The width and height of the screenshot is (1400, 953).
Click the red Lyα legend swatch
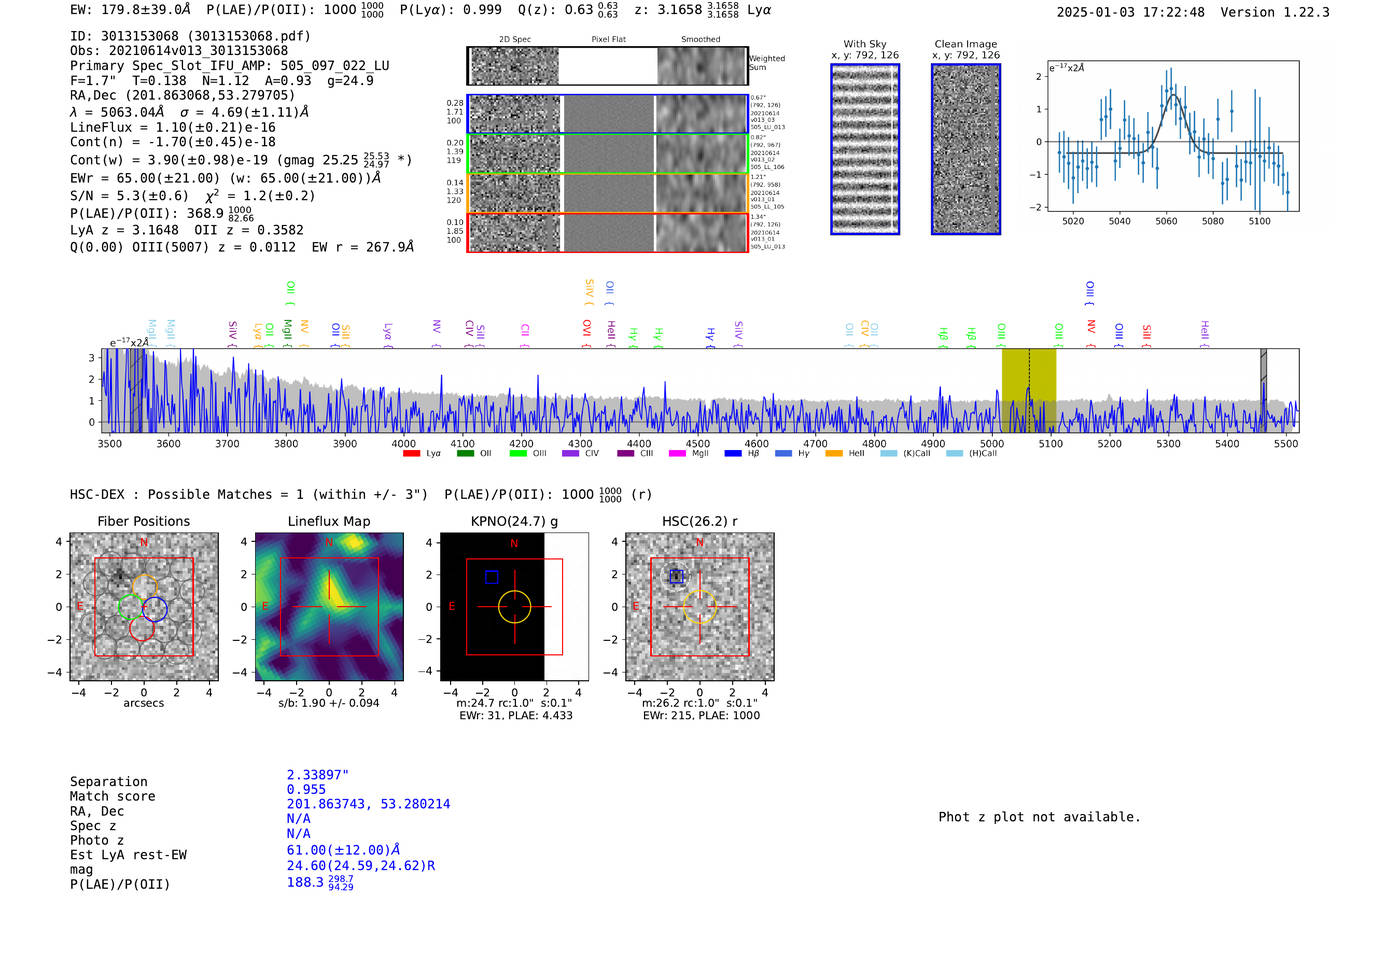(x=411, y=454)
